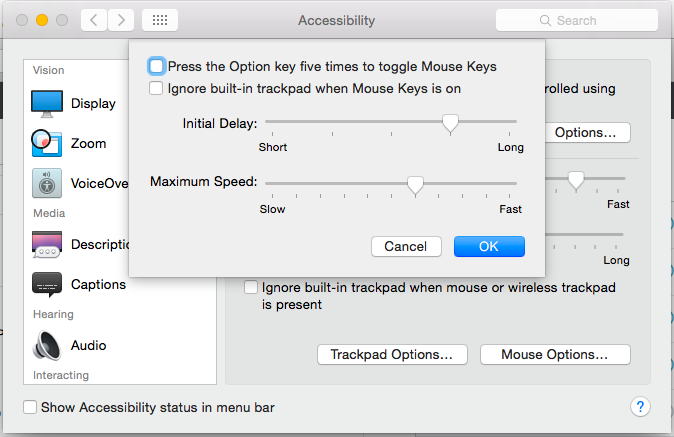Select the Captions icon in sidebar
Viewport: 674px width, 437px height.
(47, 285)
